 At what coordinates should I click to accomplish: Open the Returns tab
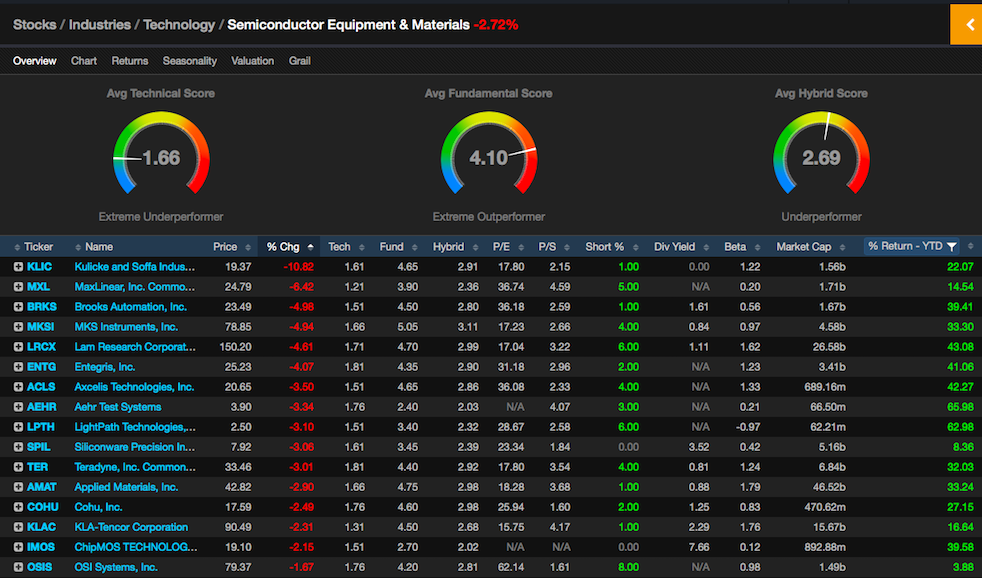click(x=130, y=61)
